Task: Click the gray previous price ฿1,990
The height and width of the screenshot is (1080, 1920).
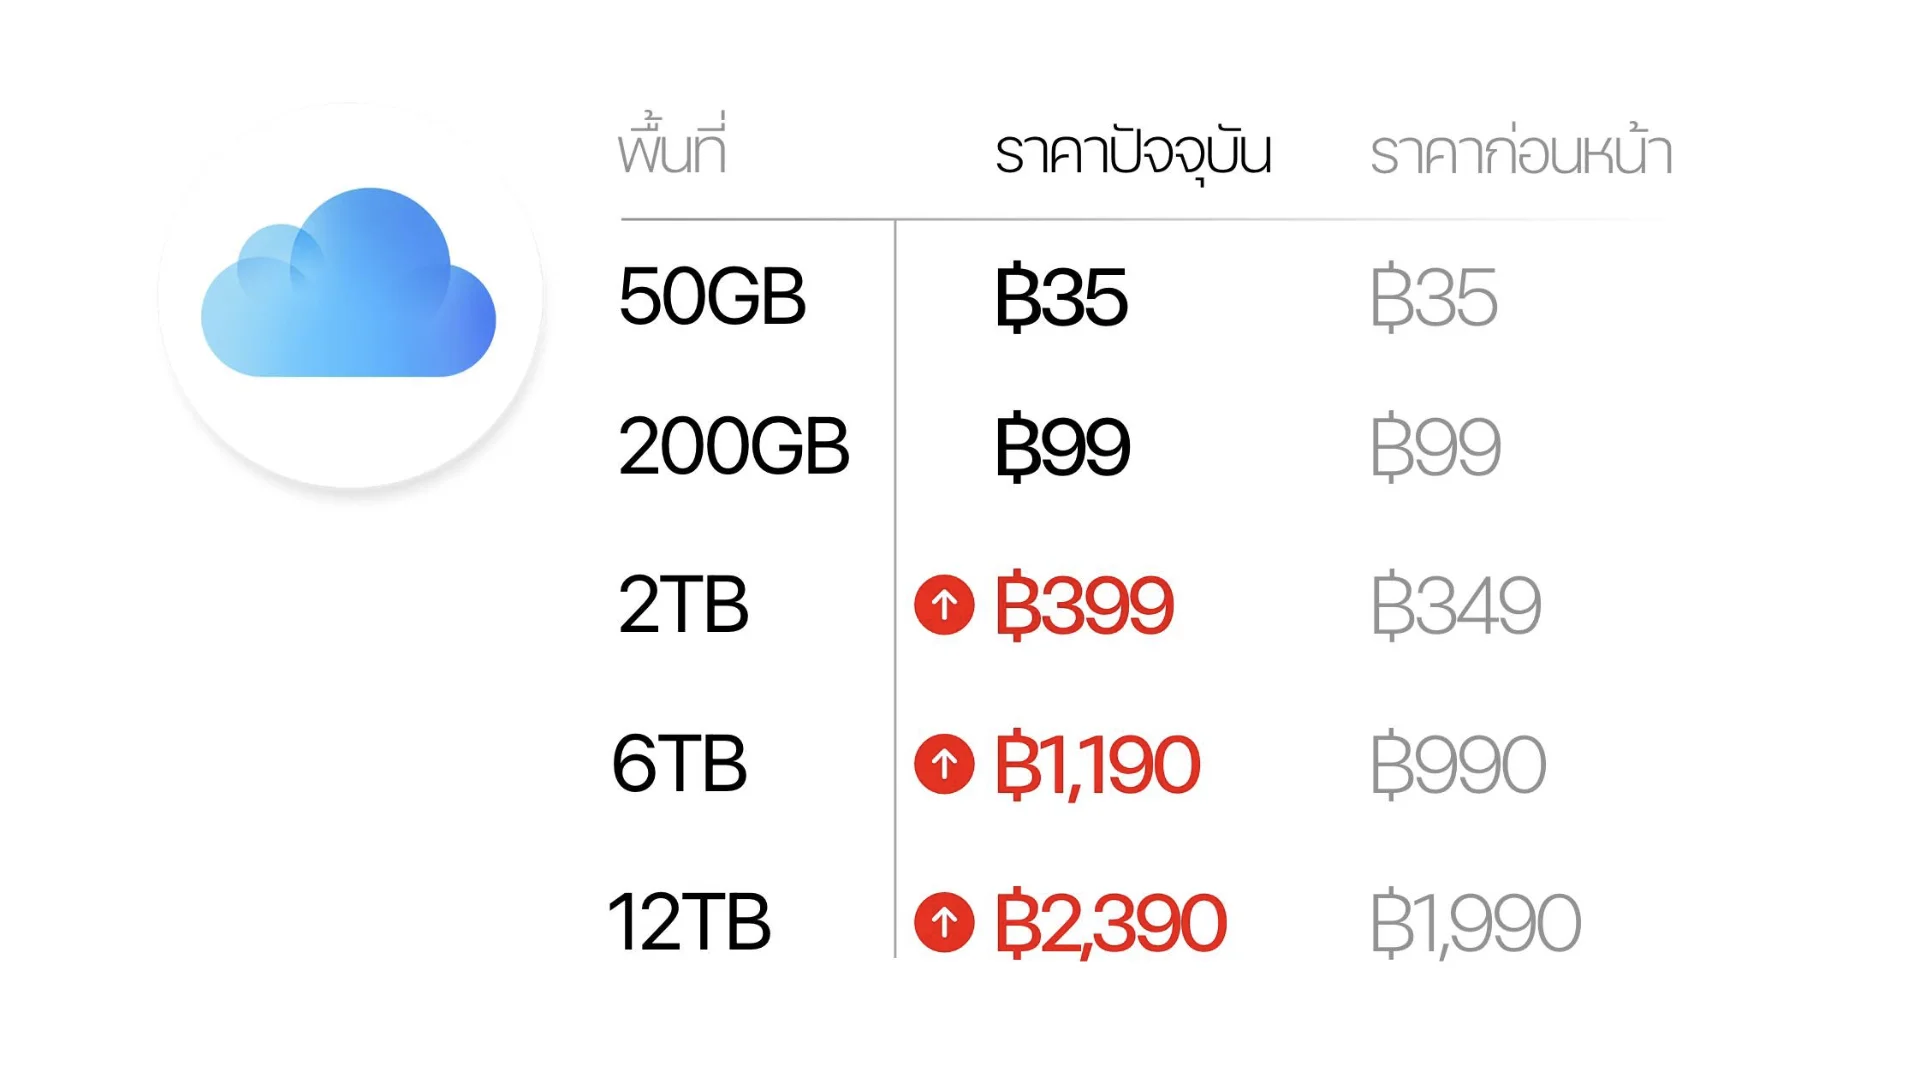Action: coord(1475,923)
